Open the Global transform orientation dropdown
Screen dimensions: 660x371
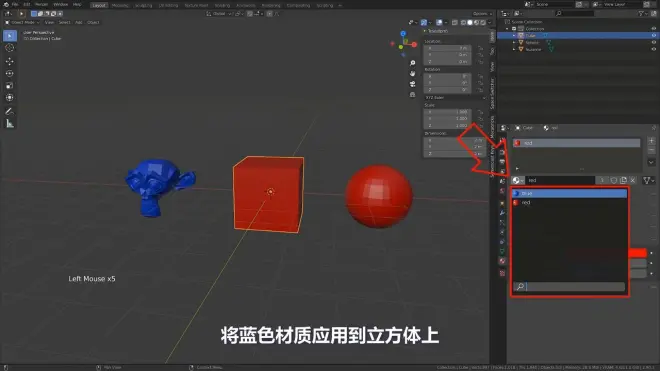tap(219, 13)
